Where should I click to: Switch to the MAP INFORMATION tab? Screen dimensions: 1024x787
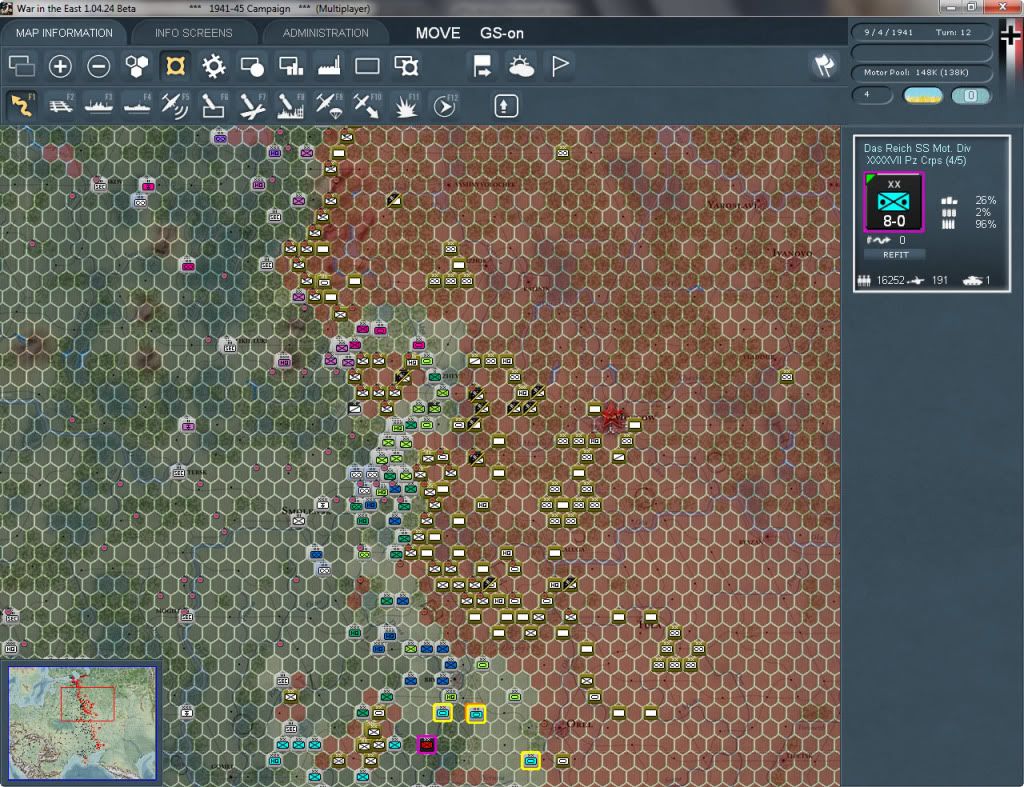[64, 33]
